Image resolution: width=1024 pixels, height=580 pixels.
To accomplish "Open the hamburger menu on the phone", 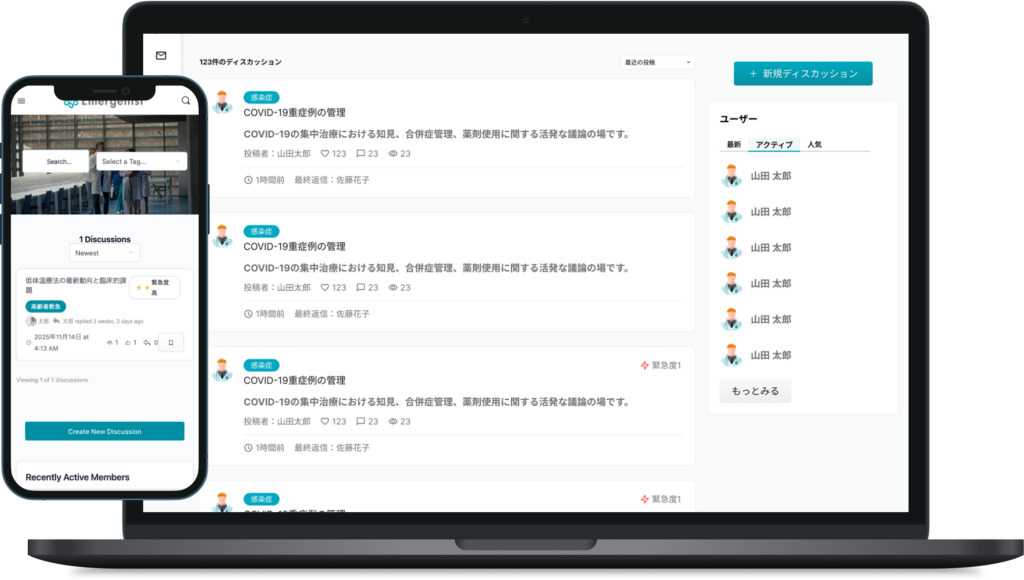I will (x=22, y=101).
